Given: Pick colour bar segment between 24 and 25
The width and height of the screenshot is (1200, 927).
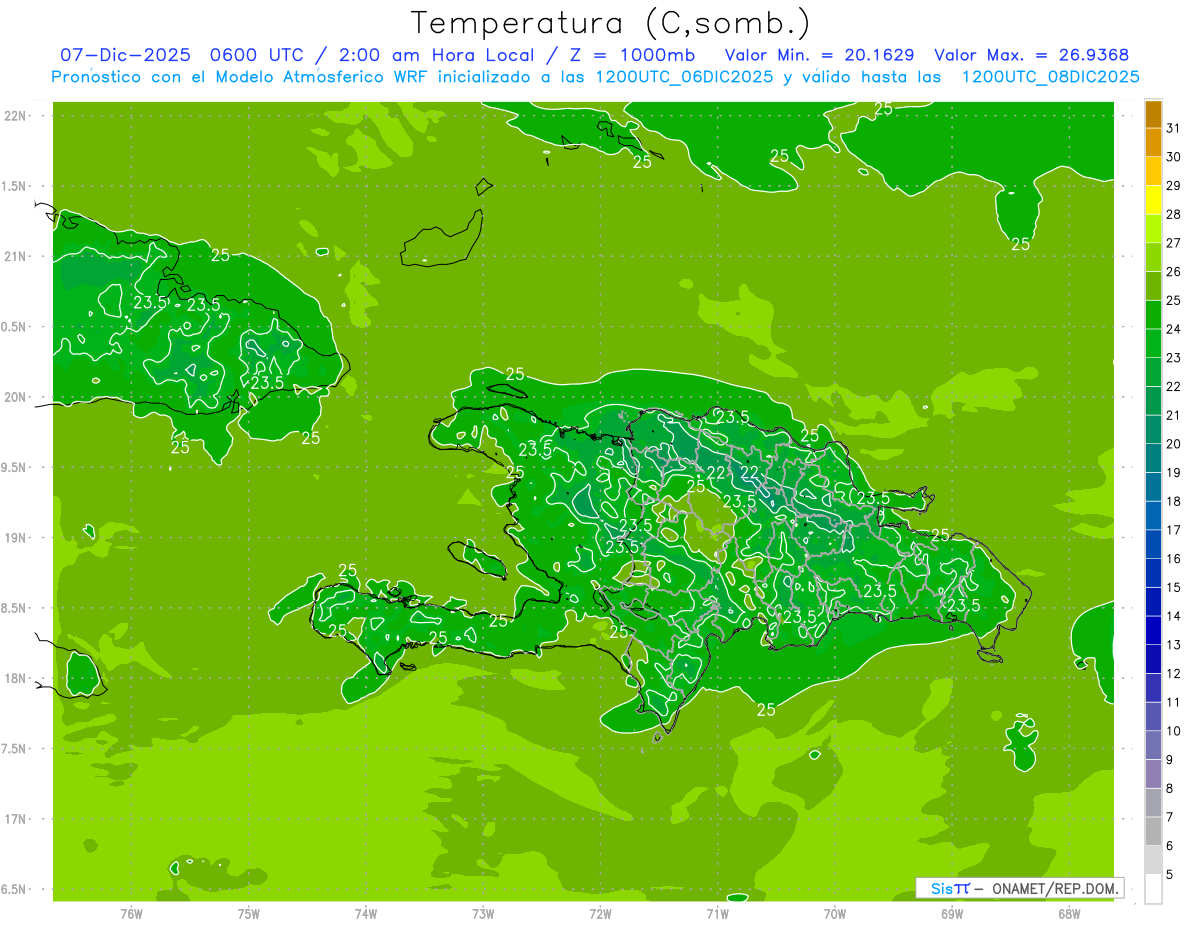Looking at the screenshot, I should [x=1153, y=315].
